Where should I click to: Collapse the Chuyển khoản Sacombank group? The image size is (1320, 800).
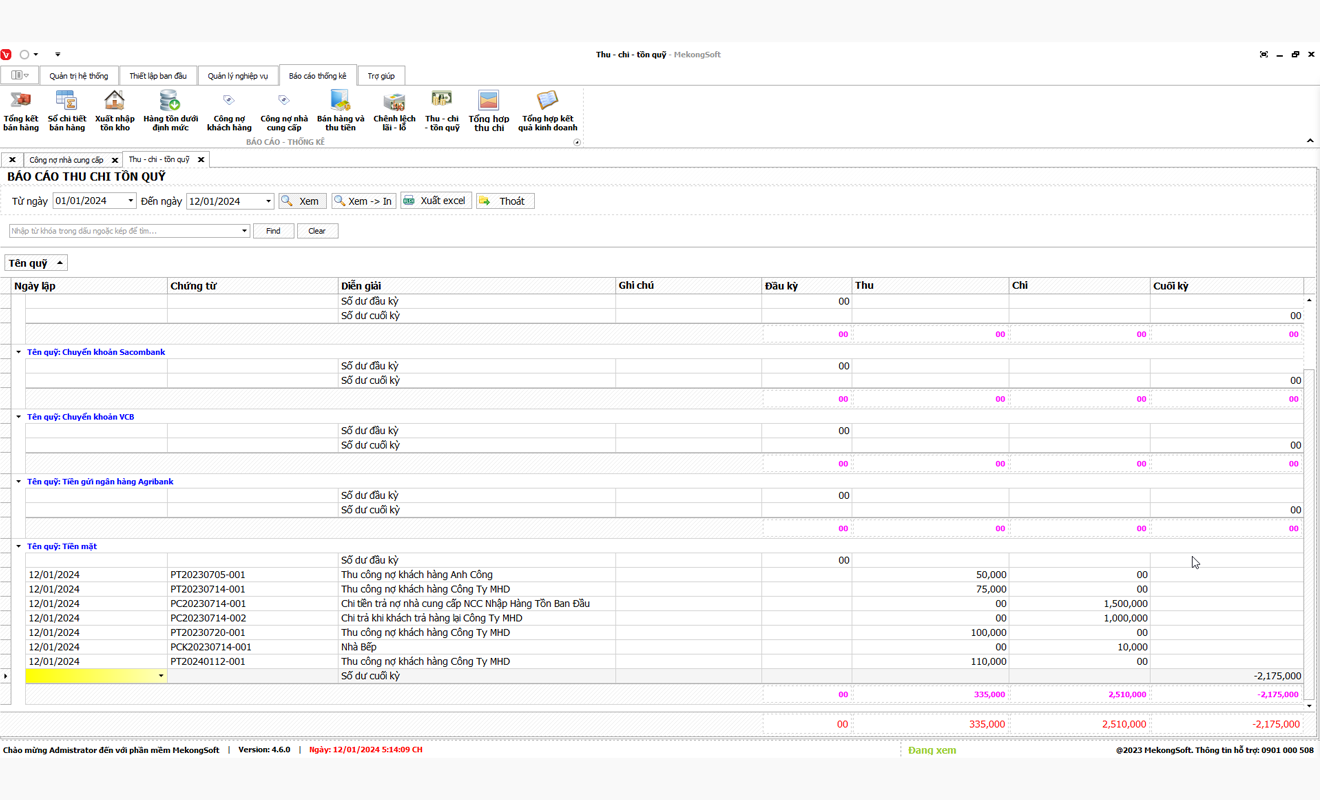coord(18,352)
